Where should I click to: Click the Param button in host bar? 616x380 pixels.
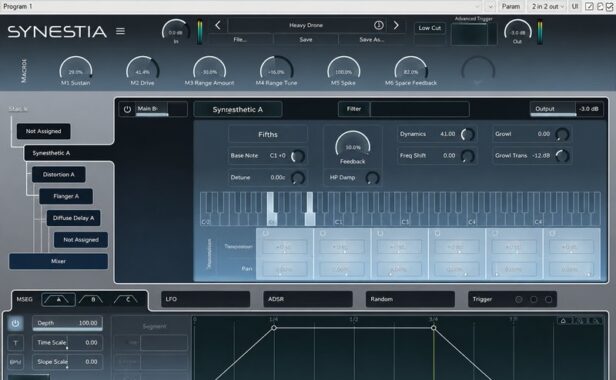[x=511, y=6]
